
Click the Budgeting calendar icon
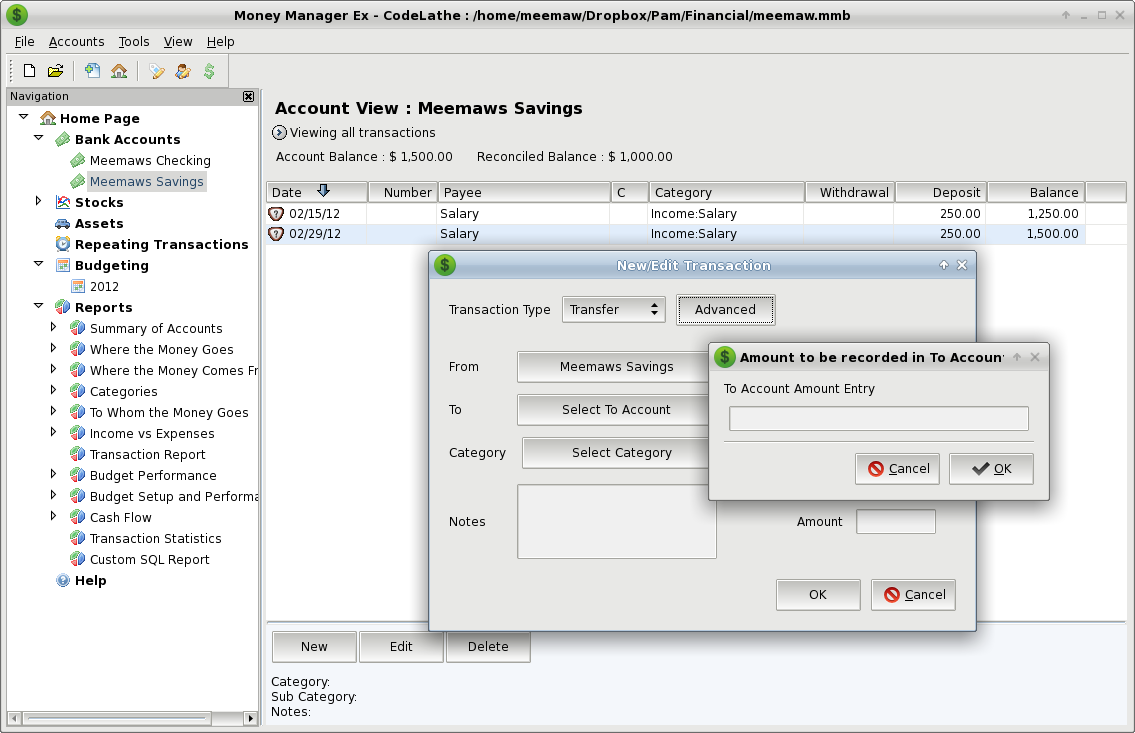(63, 266)
